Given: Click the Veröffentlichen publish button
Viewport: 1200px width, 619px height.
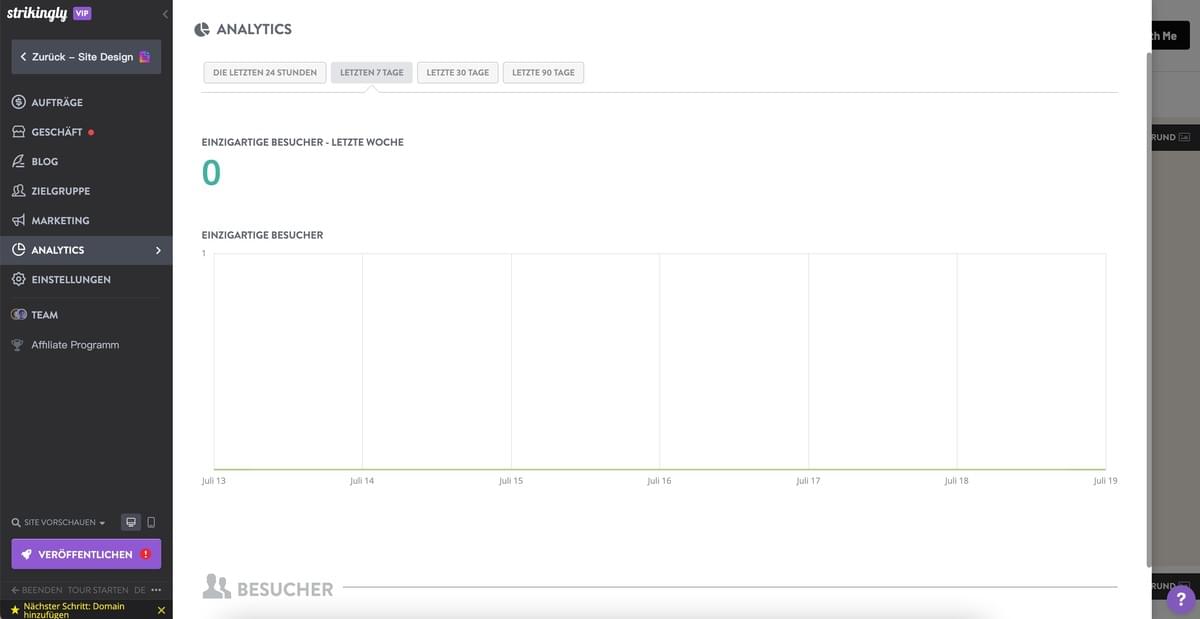Looking at the screenshot, I should [x=86, y=554].
